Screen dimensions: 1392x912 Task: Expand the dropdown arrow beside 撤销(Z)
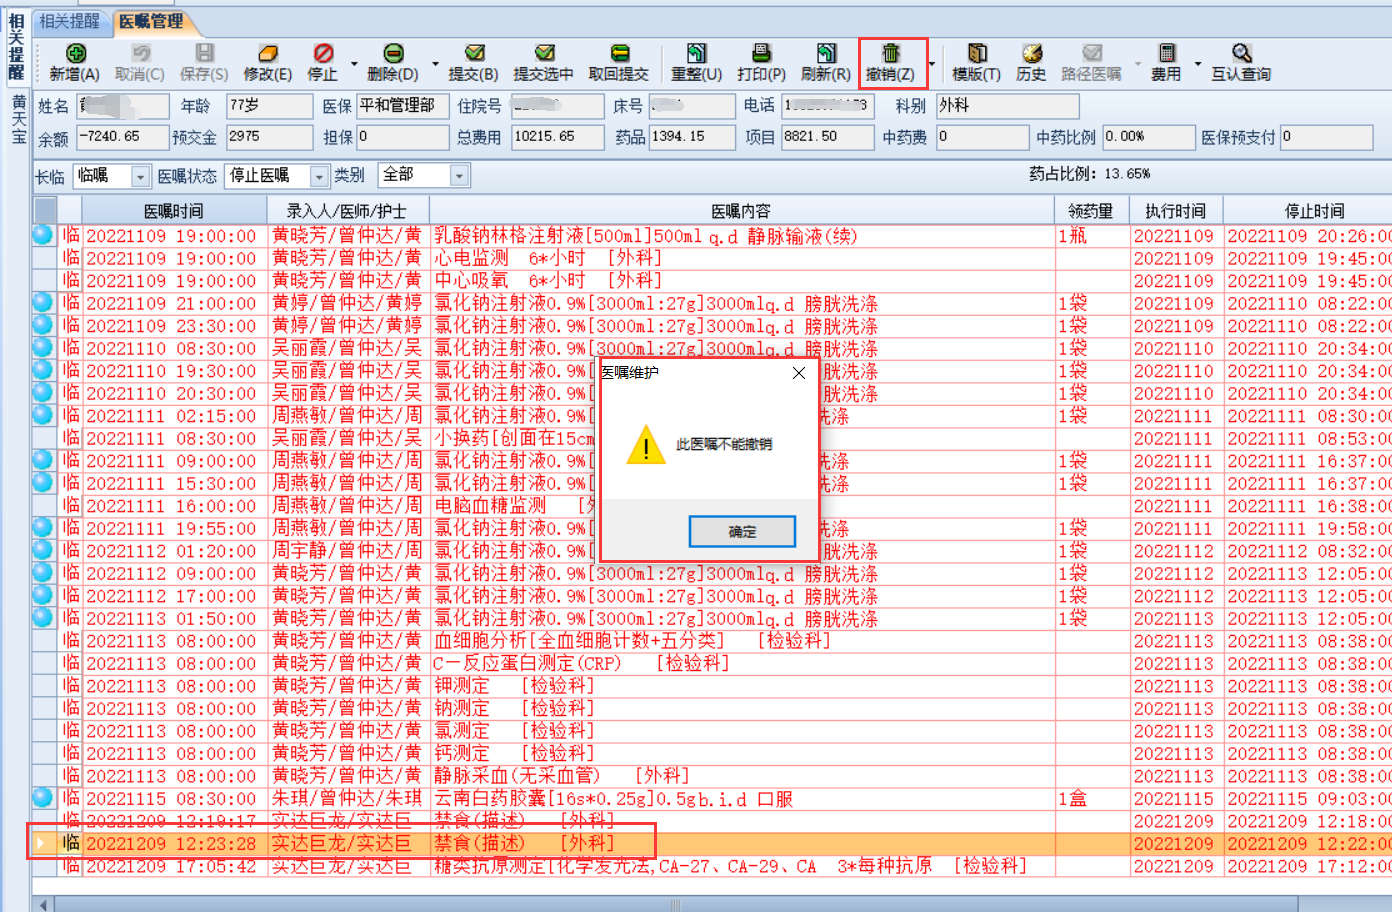931,63
